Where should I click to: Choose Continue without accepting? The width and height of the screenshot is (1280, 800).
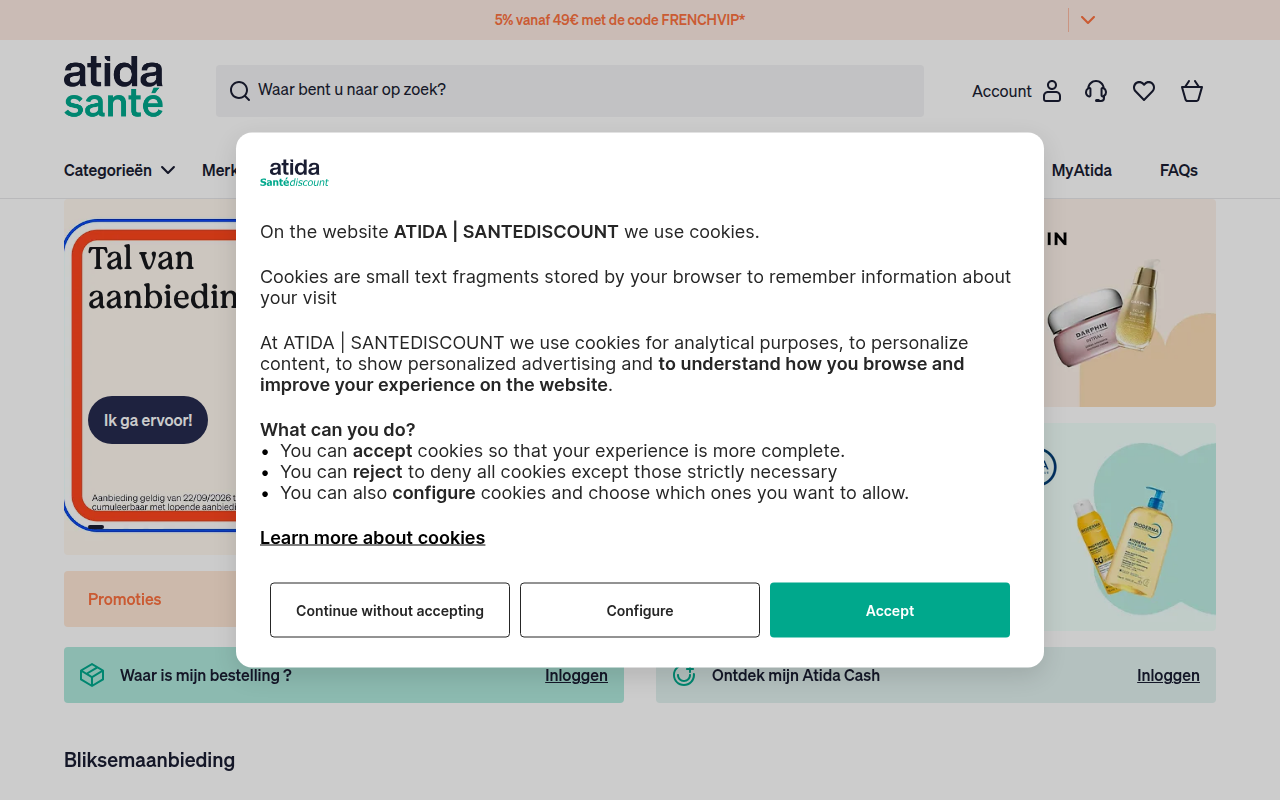pyautogui.click(x=390, y=610)
